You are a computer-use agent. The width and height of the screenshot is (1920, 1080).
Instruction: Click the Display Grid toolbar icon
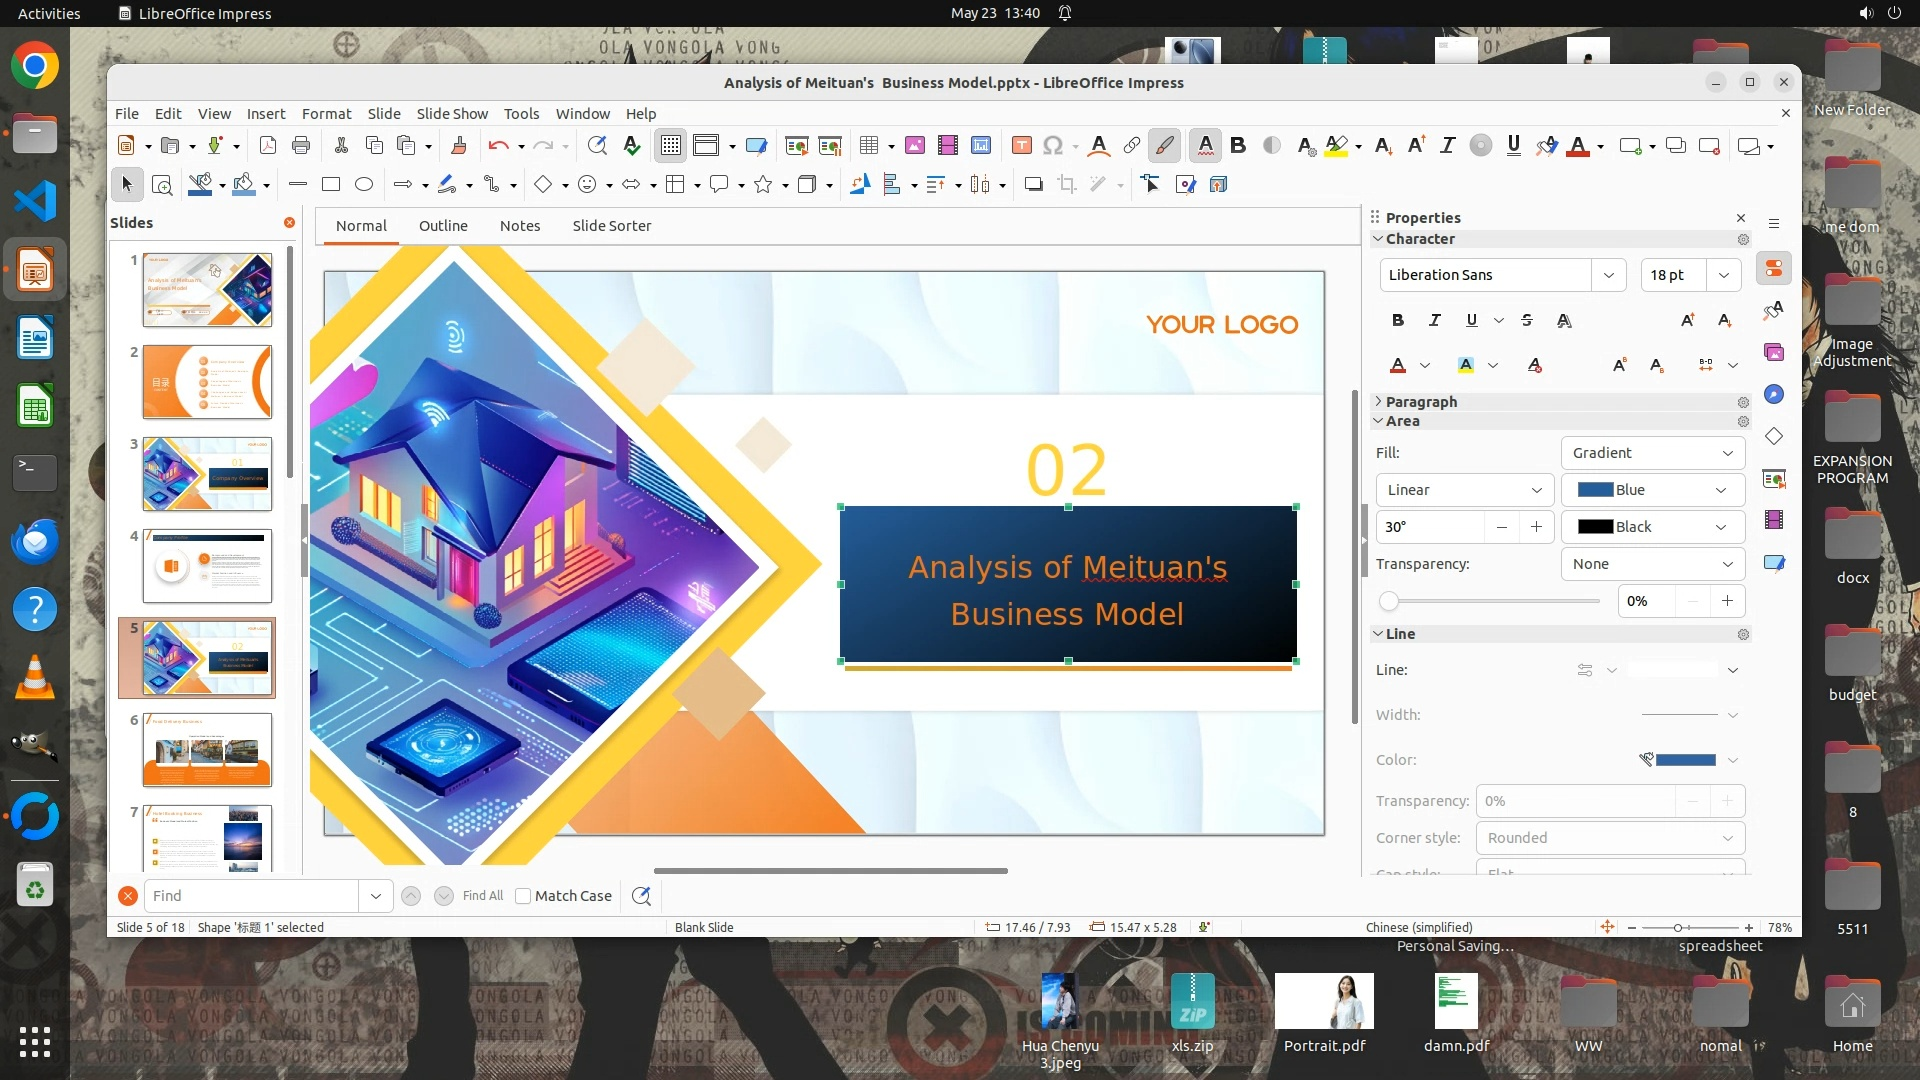(670, 146)
